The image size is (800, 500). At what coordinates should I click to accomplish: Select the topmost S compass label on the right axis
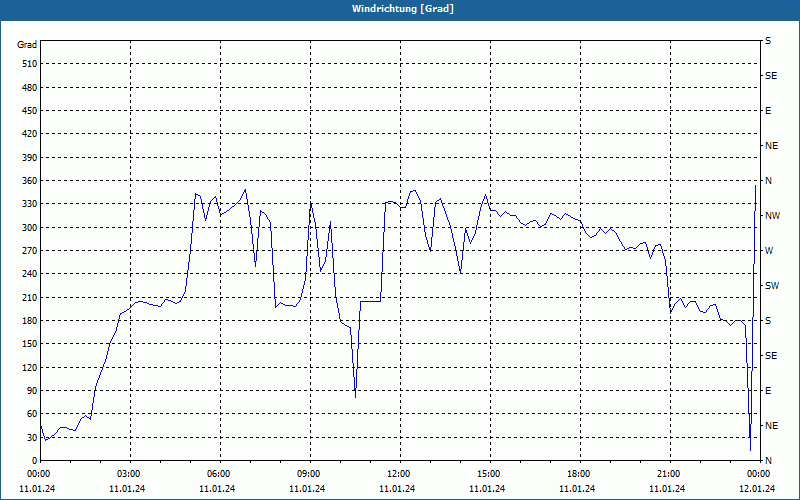point(768,41)
